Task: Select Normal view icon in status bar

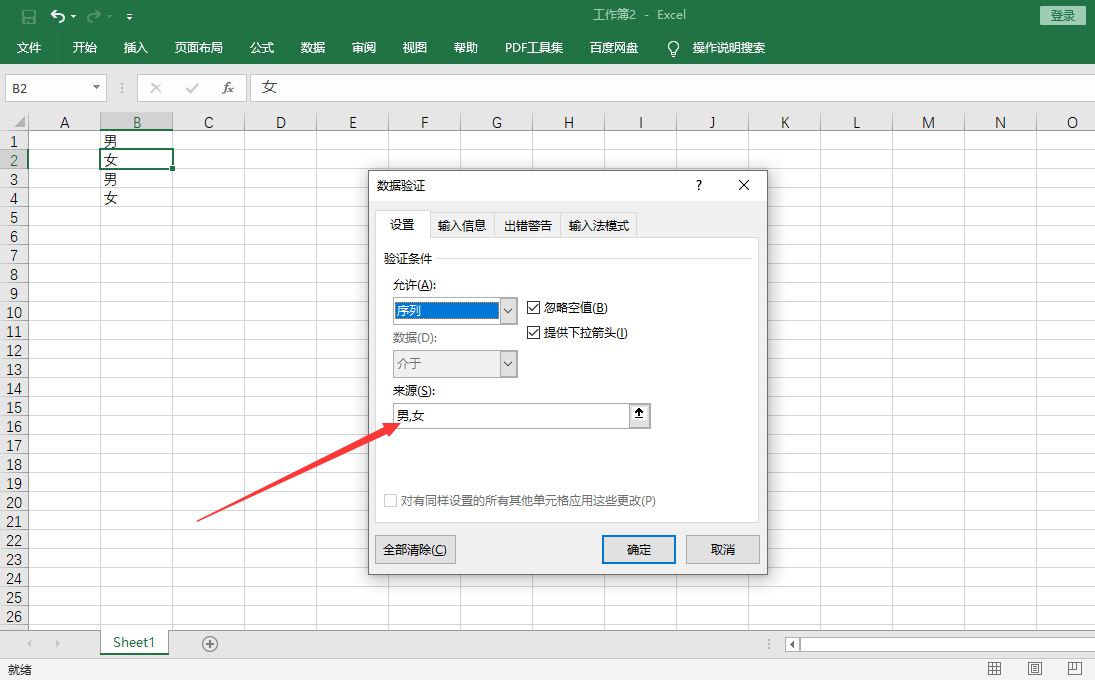Action: pyautogui.click(x=995, y=668)
